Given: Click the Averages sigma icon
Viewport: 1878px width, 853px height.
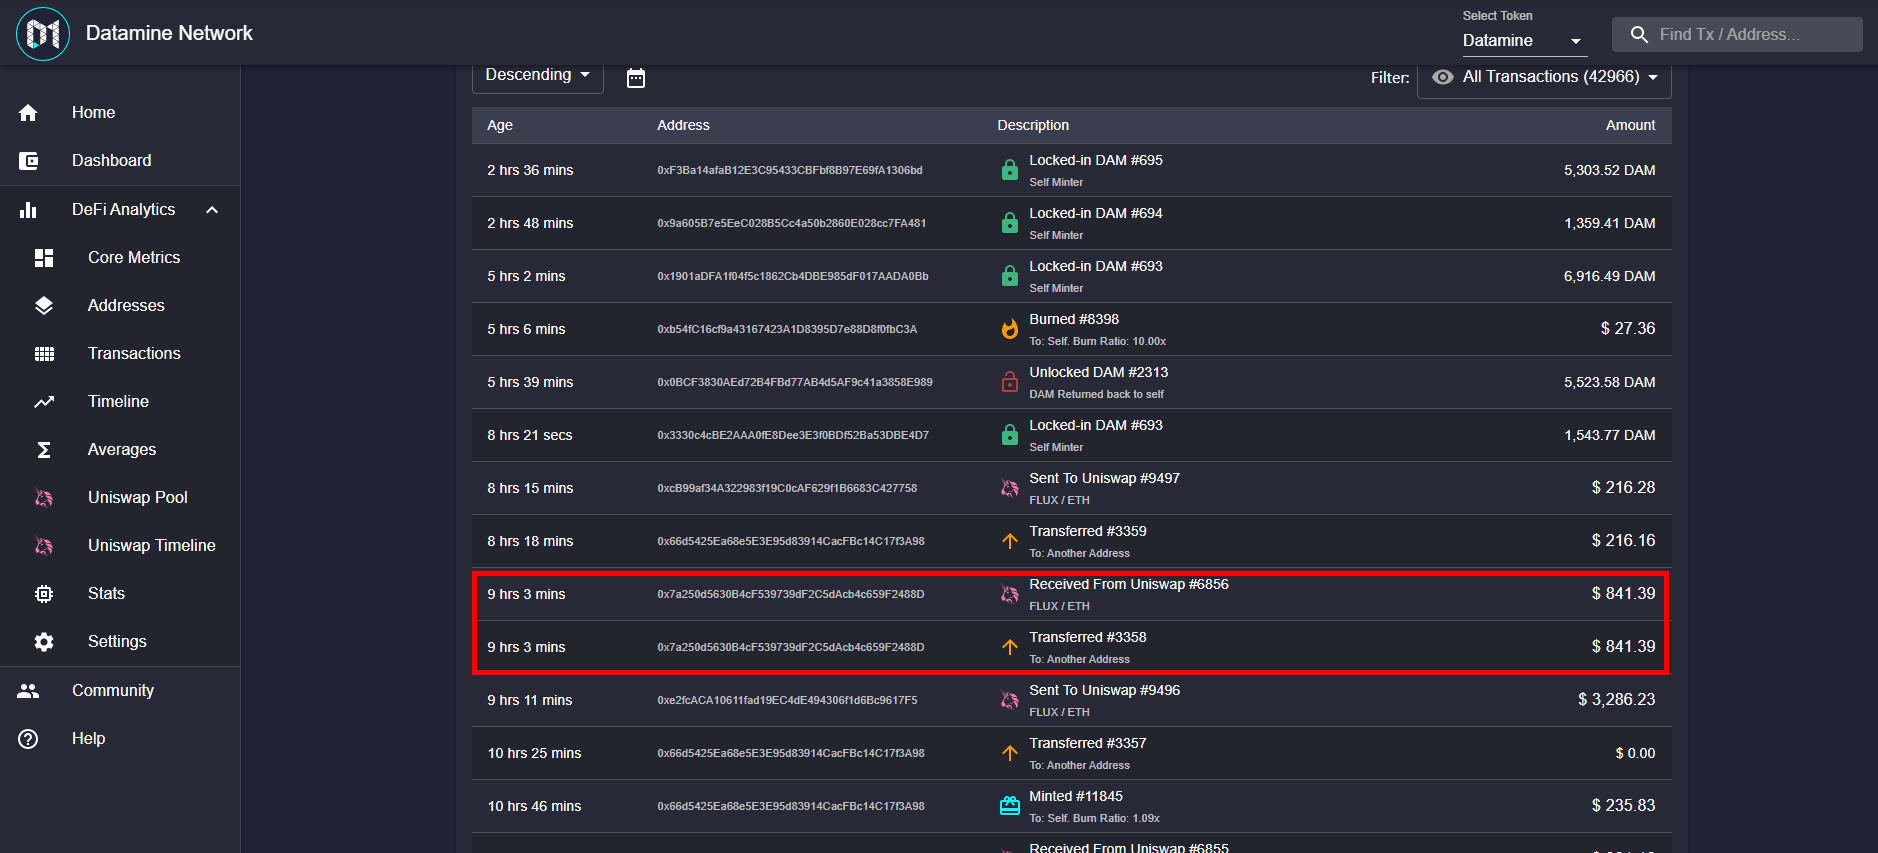Looking at the screenshot, I should (x=44, y=450).
